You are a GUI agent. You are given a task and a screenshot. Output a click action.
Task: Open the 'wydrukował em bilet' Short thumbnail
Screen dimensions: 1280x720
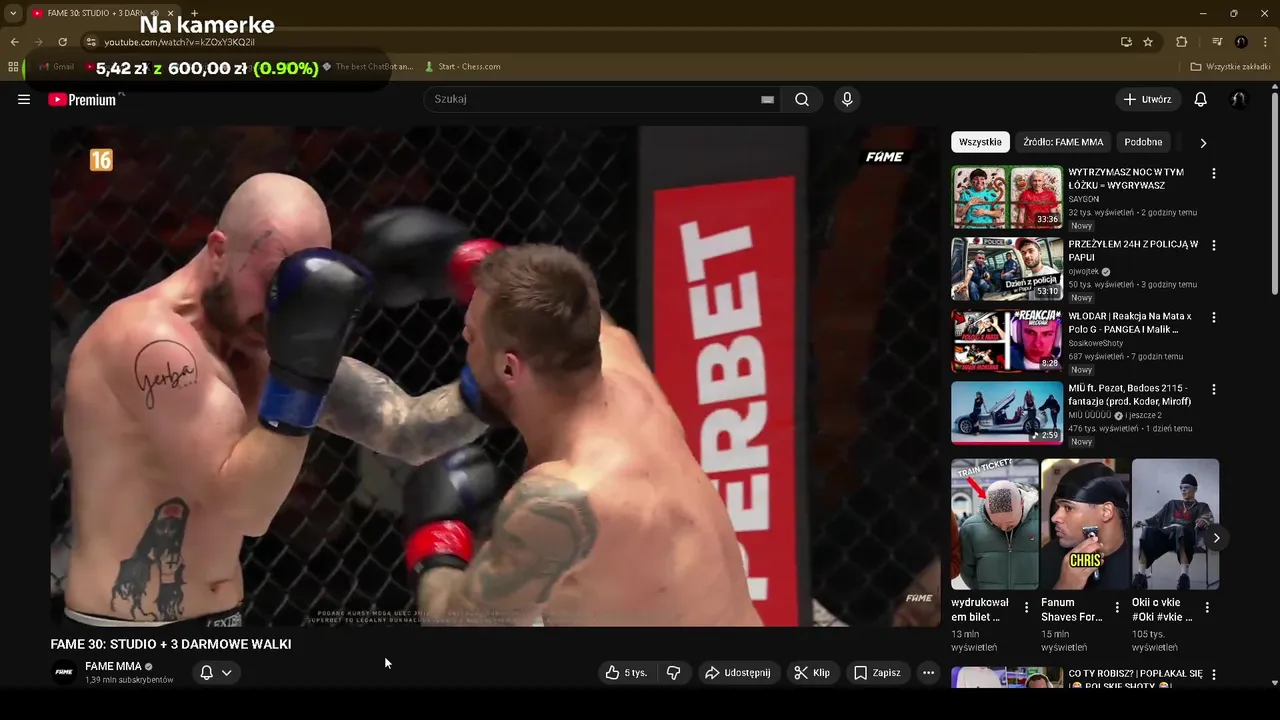[995, 524]
